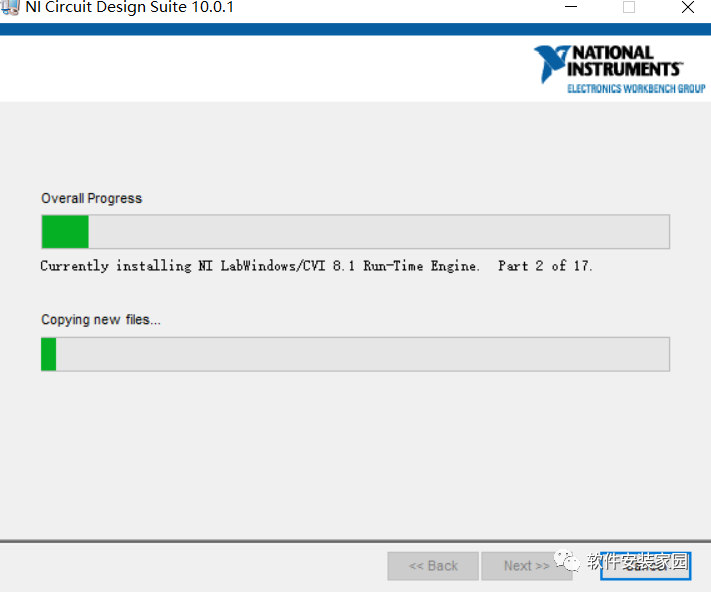The width and height of the screenshot is (711, 592).
Task: Click the 'Copying new files...' label
Action: coord(101,320)
